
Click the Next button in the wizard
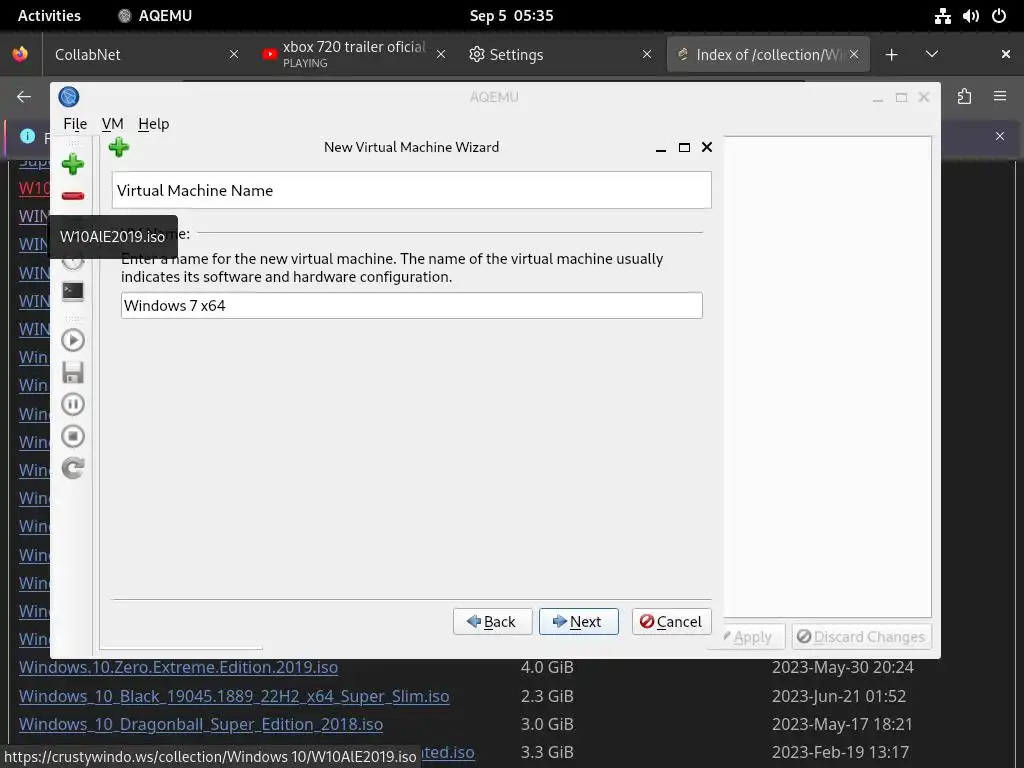point(579,622)
